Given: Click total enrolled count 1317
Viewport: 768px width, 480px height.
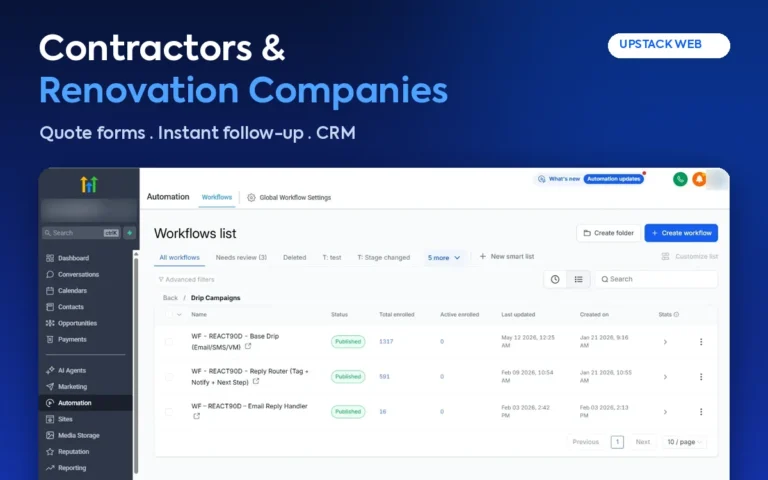Looking at the screenshot, I should coord(386,342).
